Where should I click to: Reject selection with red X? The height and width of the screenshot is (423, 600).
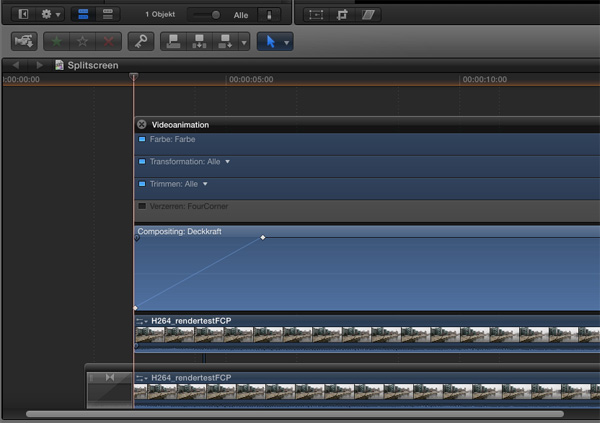[x=109, y=41]
